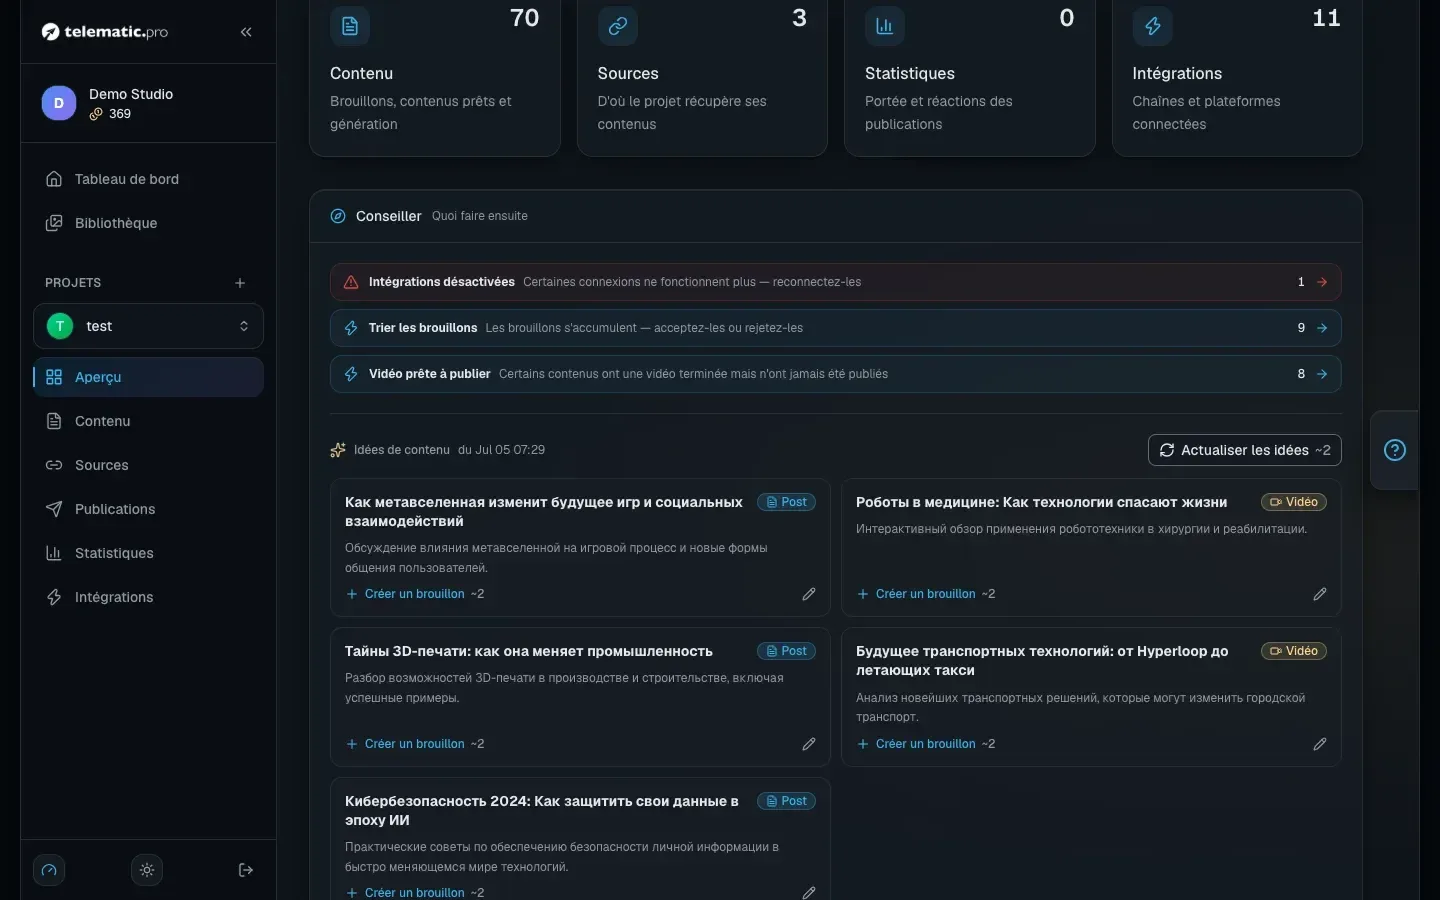This screenshot has width=1440, height=900.
Task: Open the help question mark icon
Action: click(x=1395, y=450)
